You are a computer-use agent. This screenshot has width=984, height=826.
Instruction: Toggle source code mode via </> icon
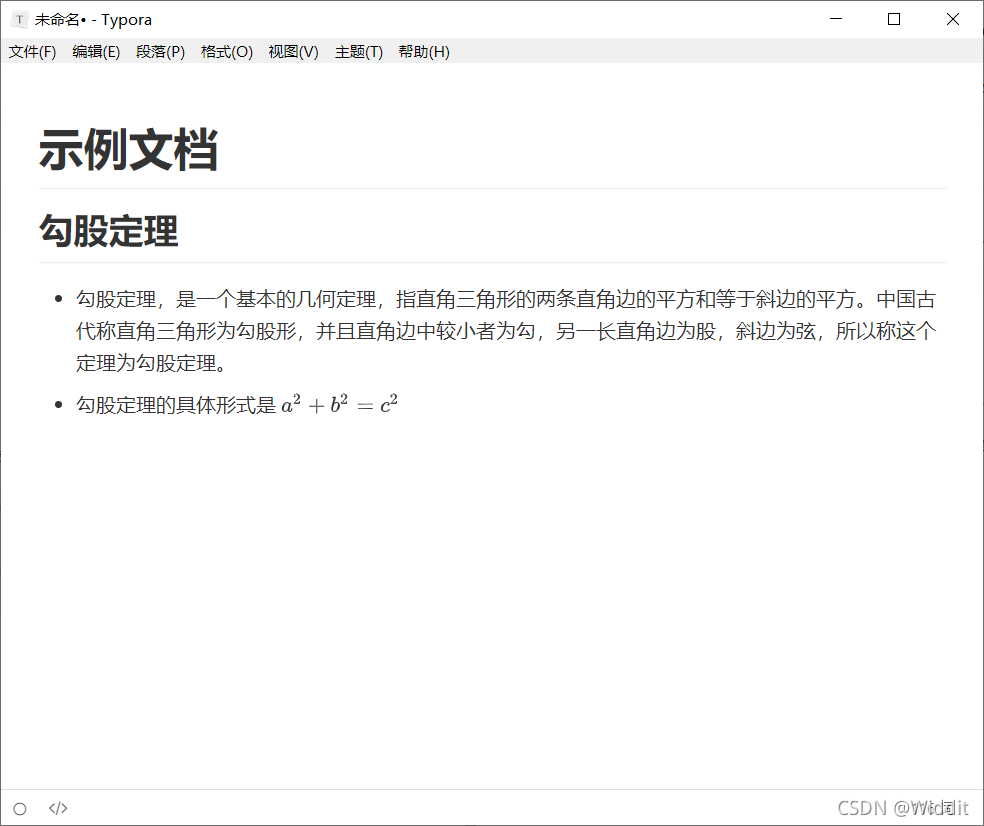tap(57, 808)
